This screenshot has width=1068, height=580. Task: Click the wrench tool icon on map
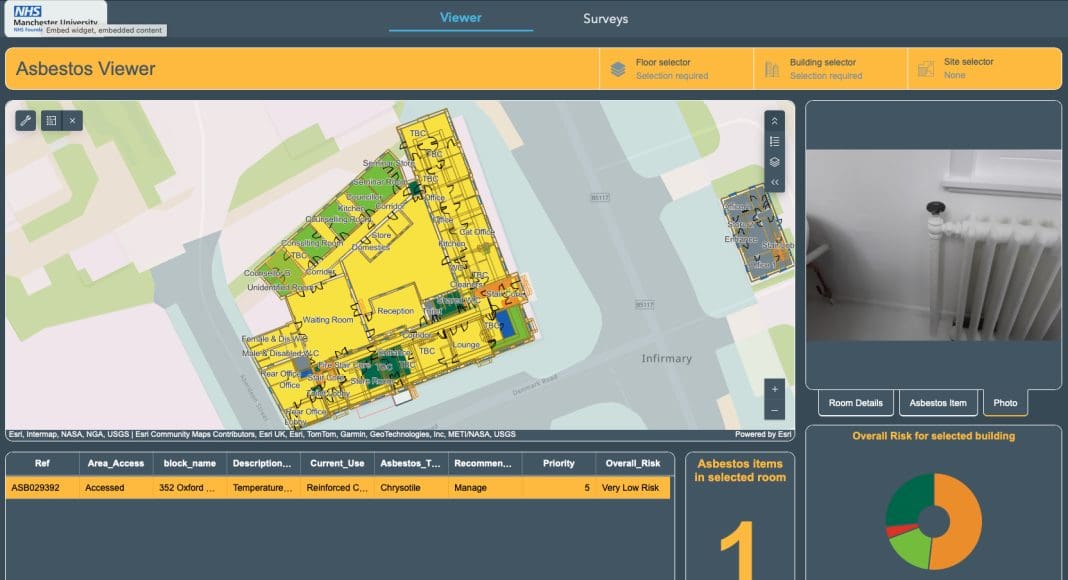pos(26,120)
